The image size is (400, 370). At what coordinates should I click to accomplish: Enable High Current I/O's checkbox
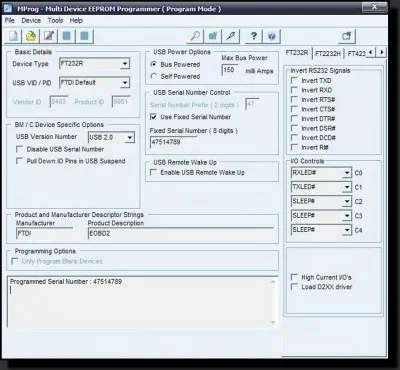click(294, 277)
